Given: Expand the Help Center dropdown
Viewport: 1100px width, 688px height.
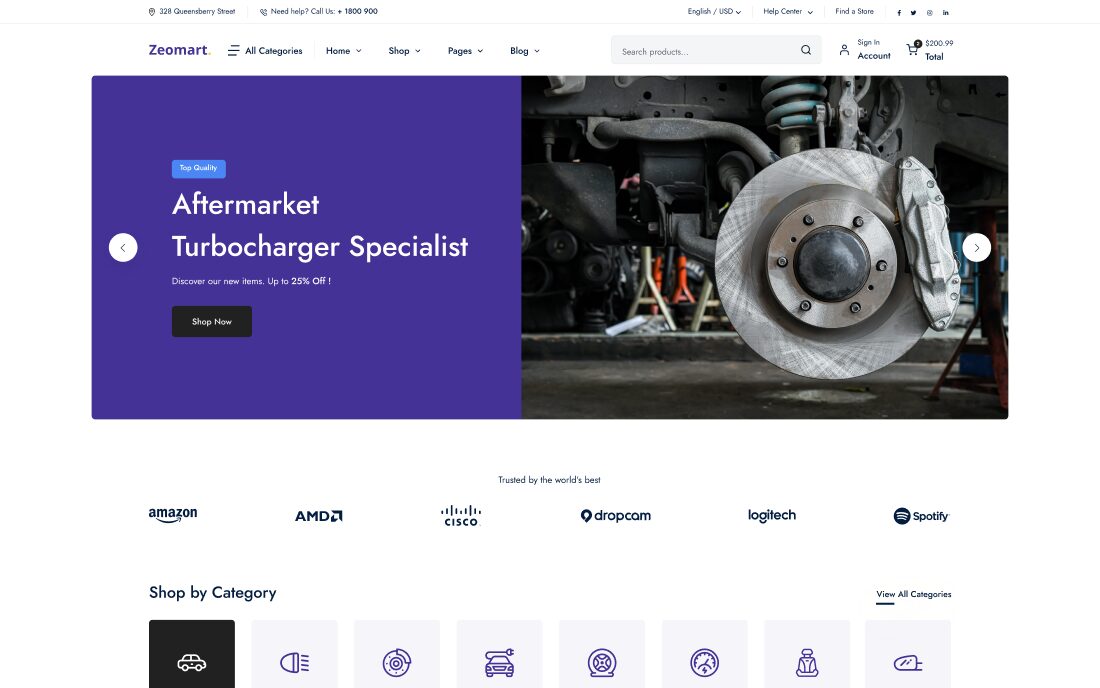Looking at the screenshot, I should tap(788, 12).
